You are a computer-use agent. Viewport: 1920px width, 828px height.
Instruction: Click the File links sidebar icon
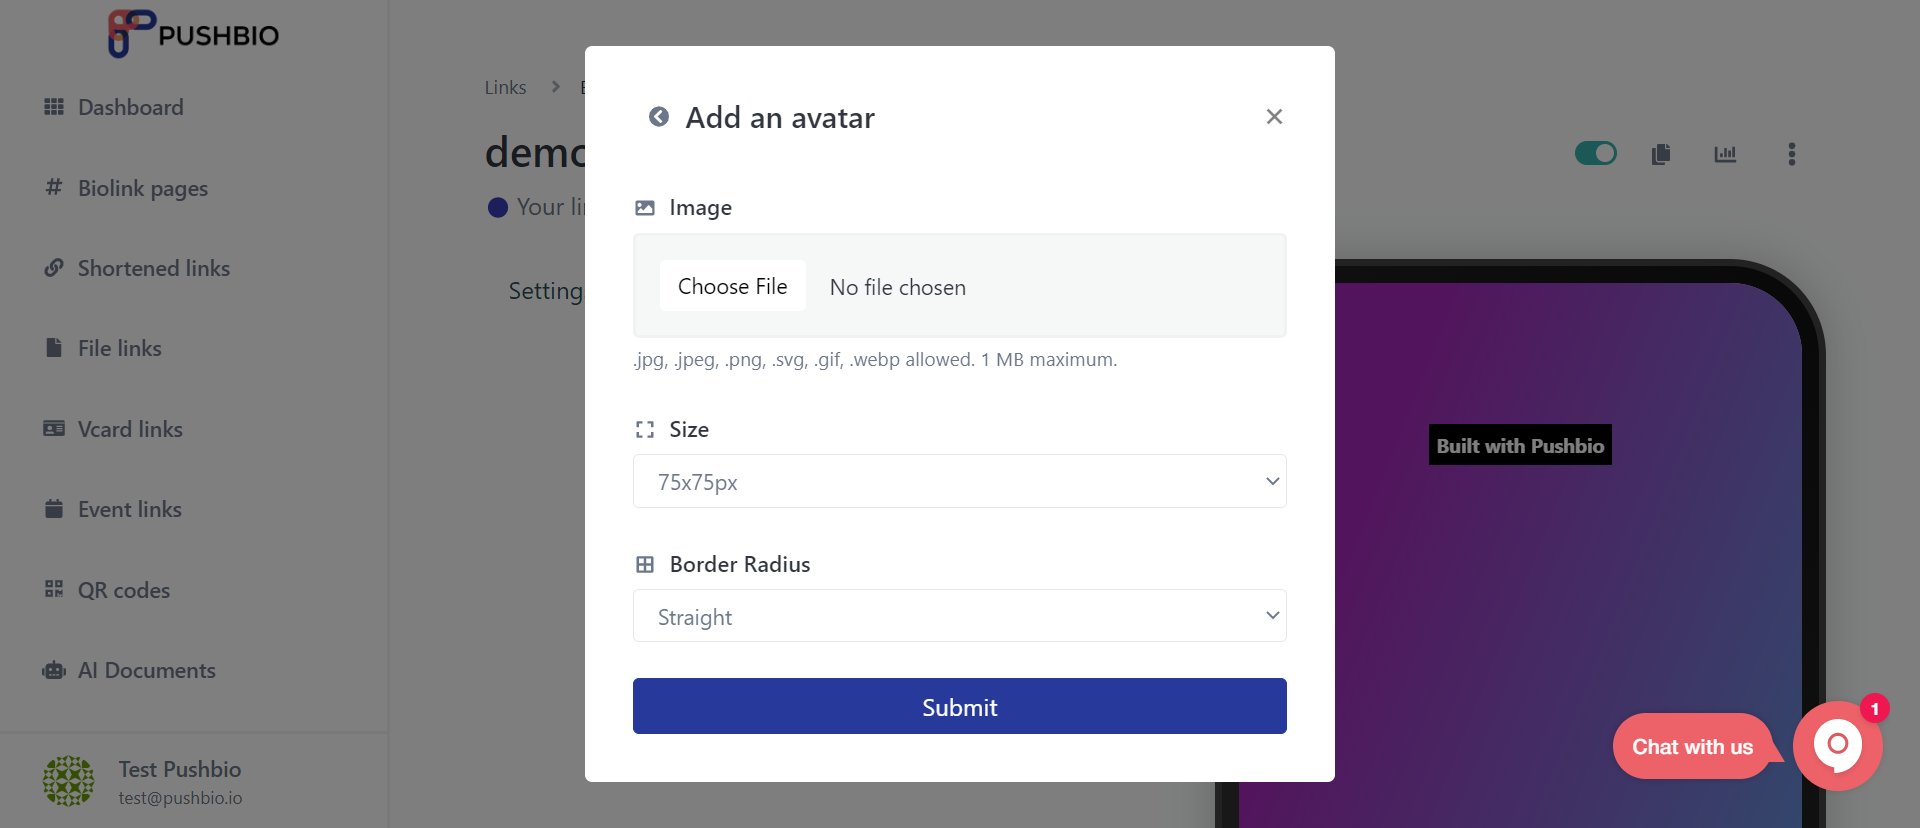point(54,348)
